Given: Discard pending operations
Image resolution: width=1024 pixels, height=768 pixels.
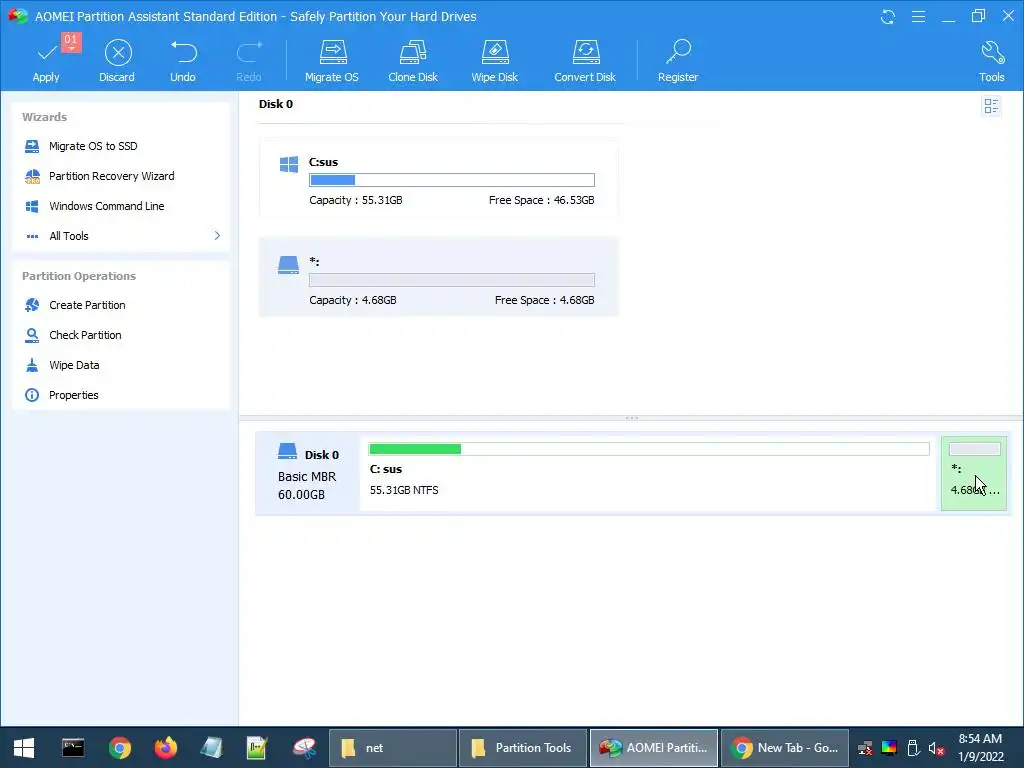Looking at the screenshot, I should point(118,62).
